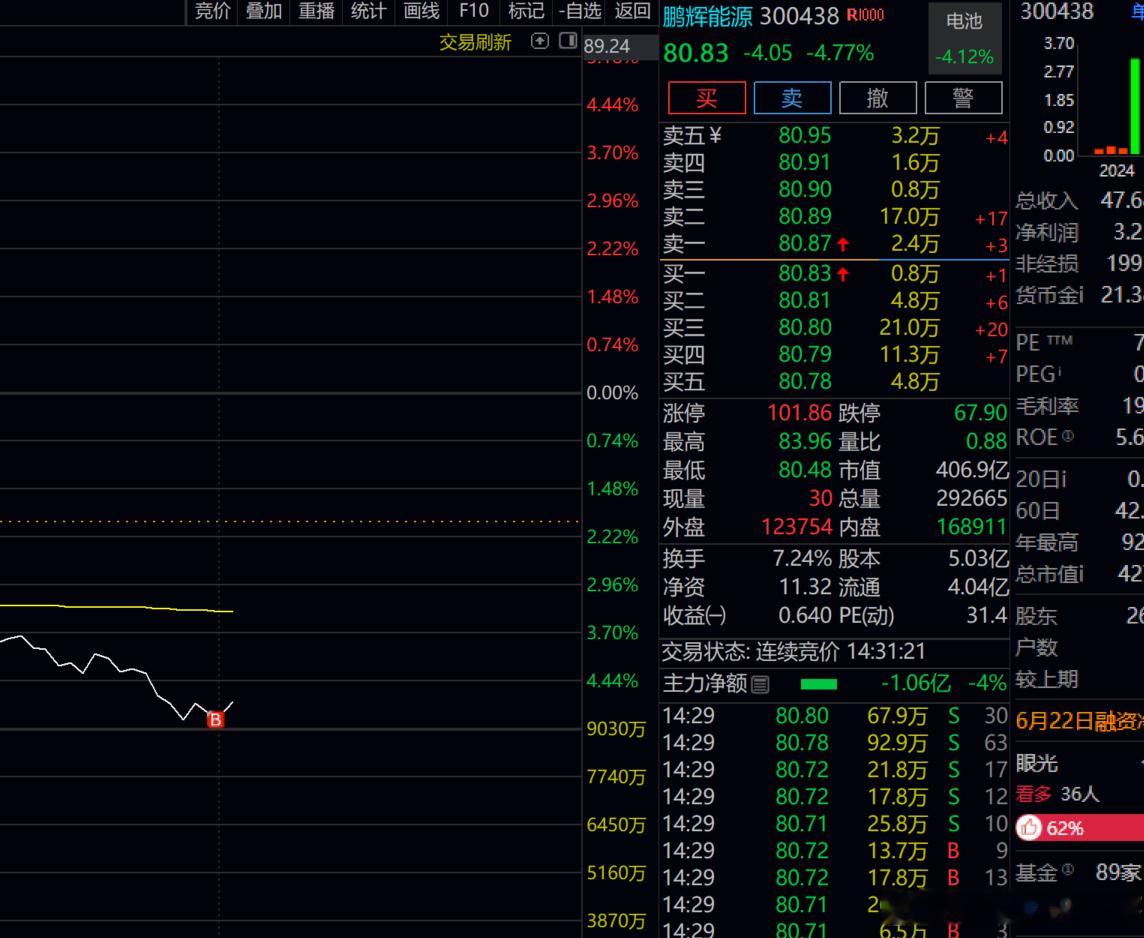
Task: Open the 主力净额 detail list icon
Action: [x=760, y=684]
